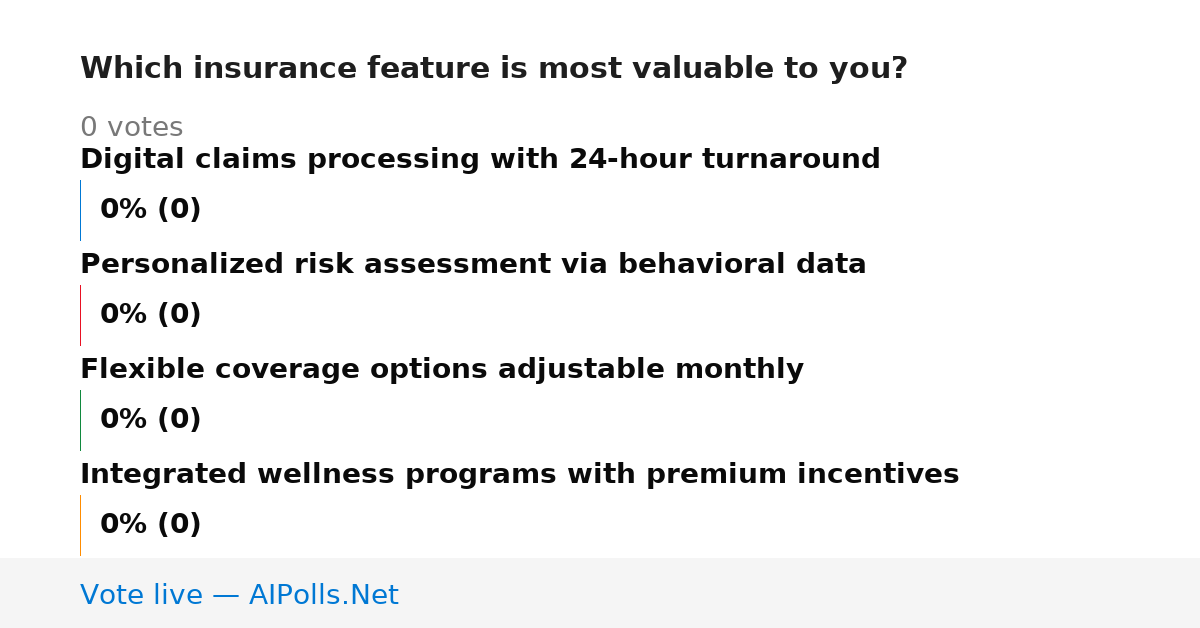1200x628 pixels.
Task: Click the orange bar for wellness programs
Action: [x=80, y=525]
